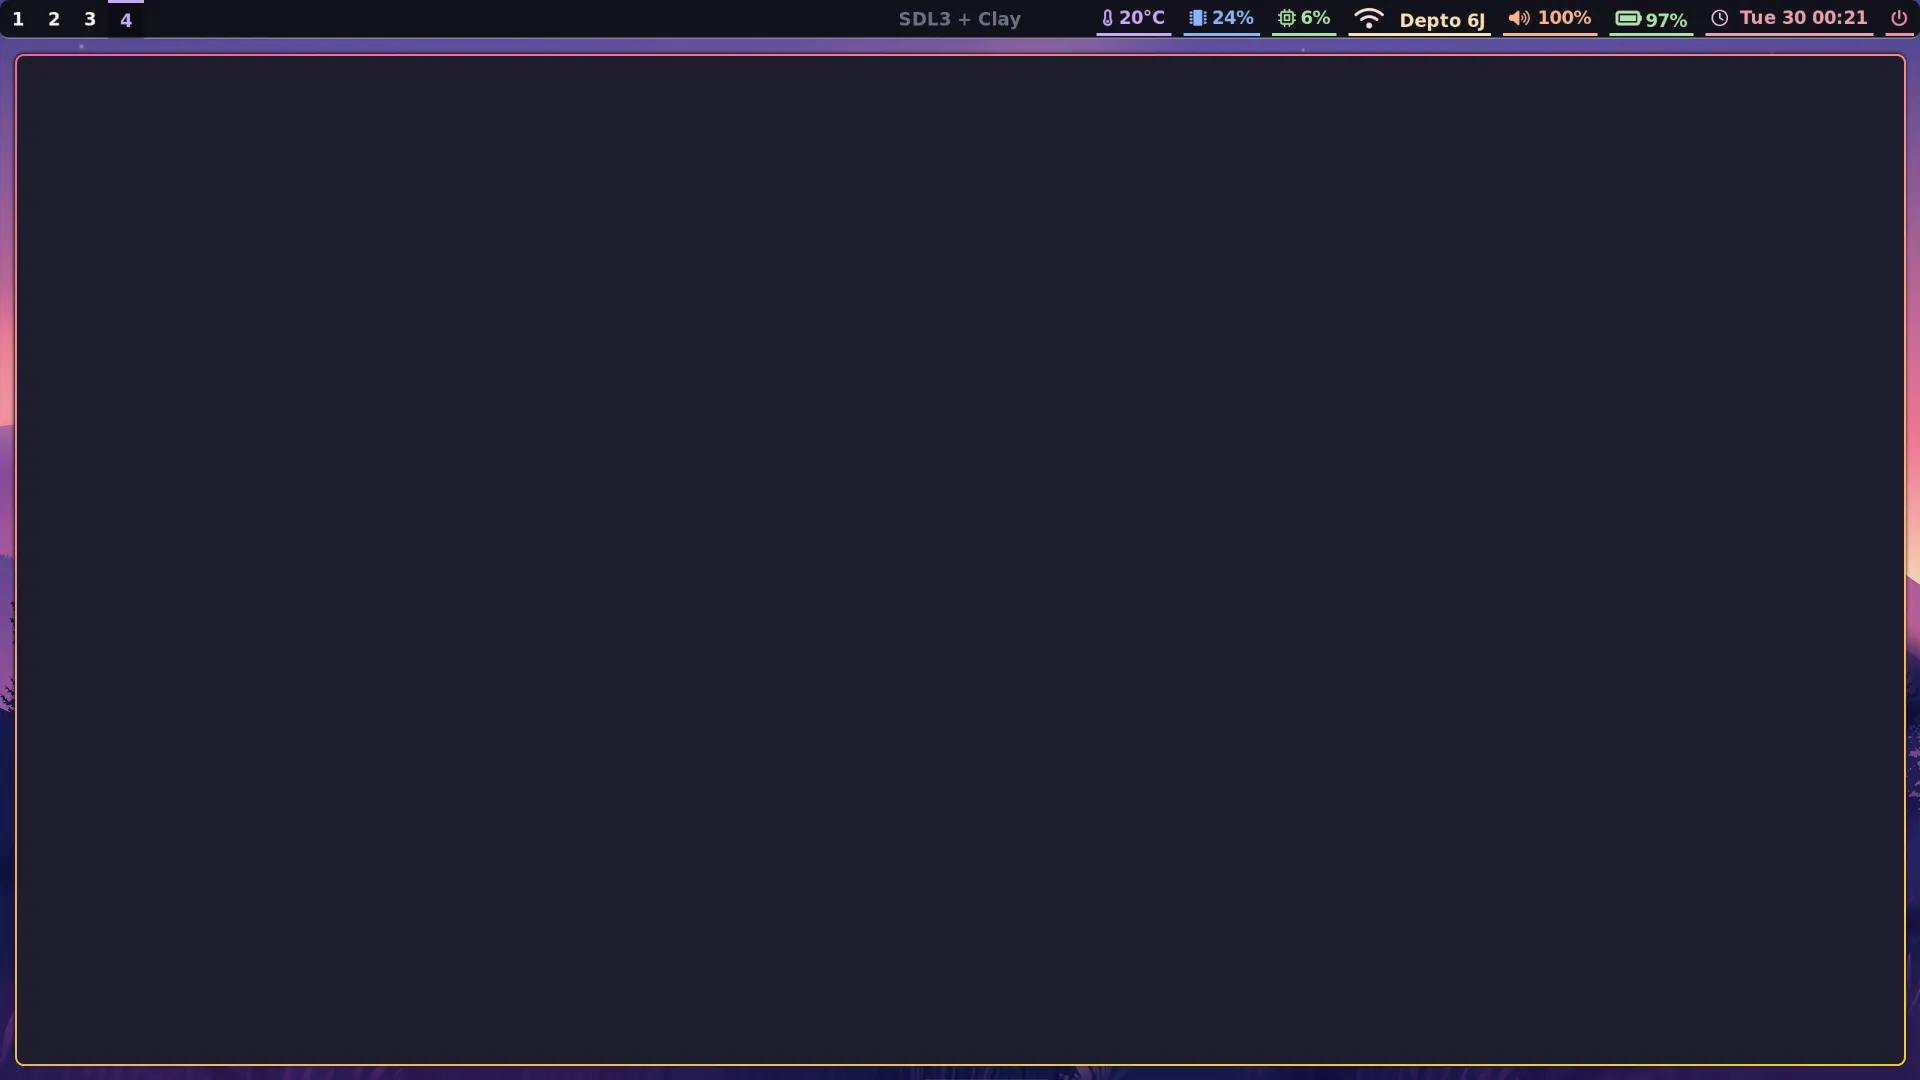The image size is (1920, 1080).
Task: Click the SDL3 + Clay window title
Action: pyautogui.click(x=958, y=19)
